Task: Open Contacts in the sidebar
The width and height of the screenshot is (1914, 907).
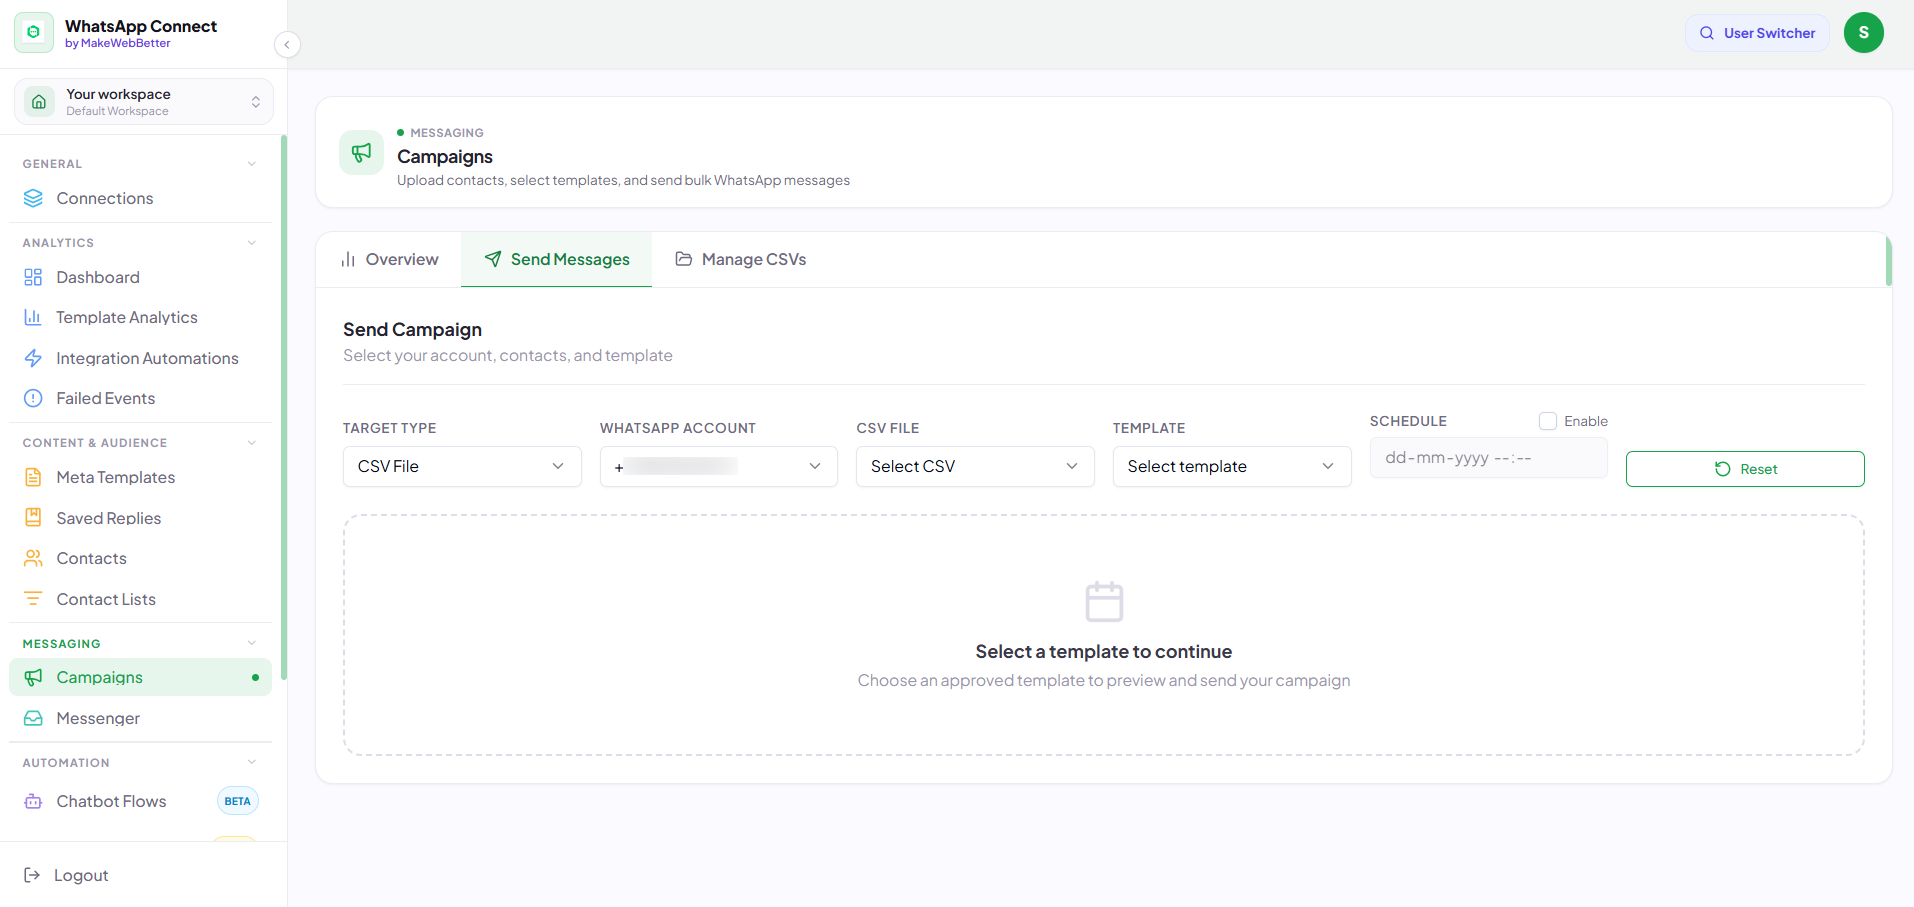Action: pyautogui.click(x=140, y=558)
